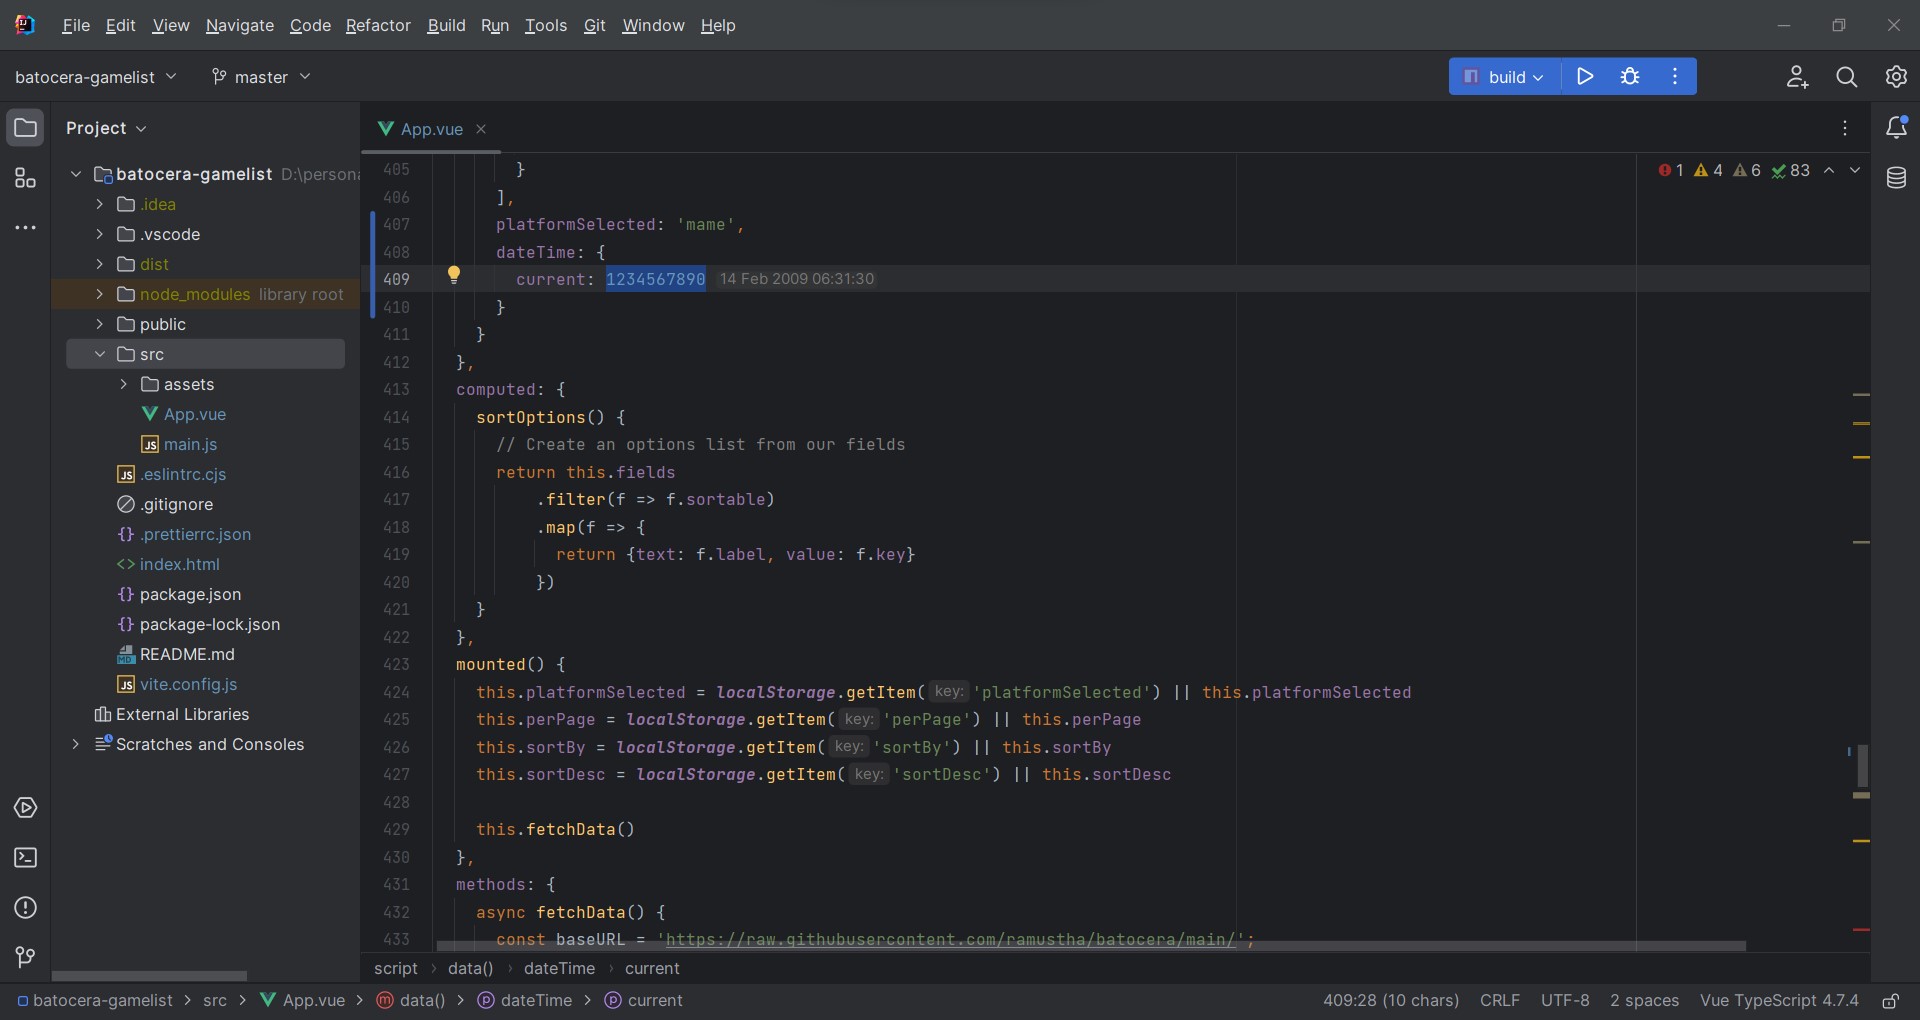The image size is (1920, 1020).
Task: Select App.vue in project tree
Action: [x=194, y=414]
